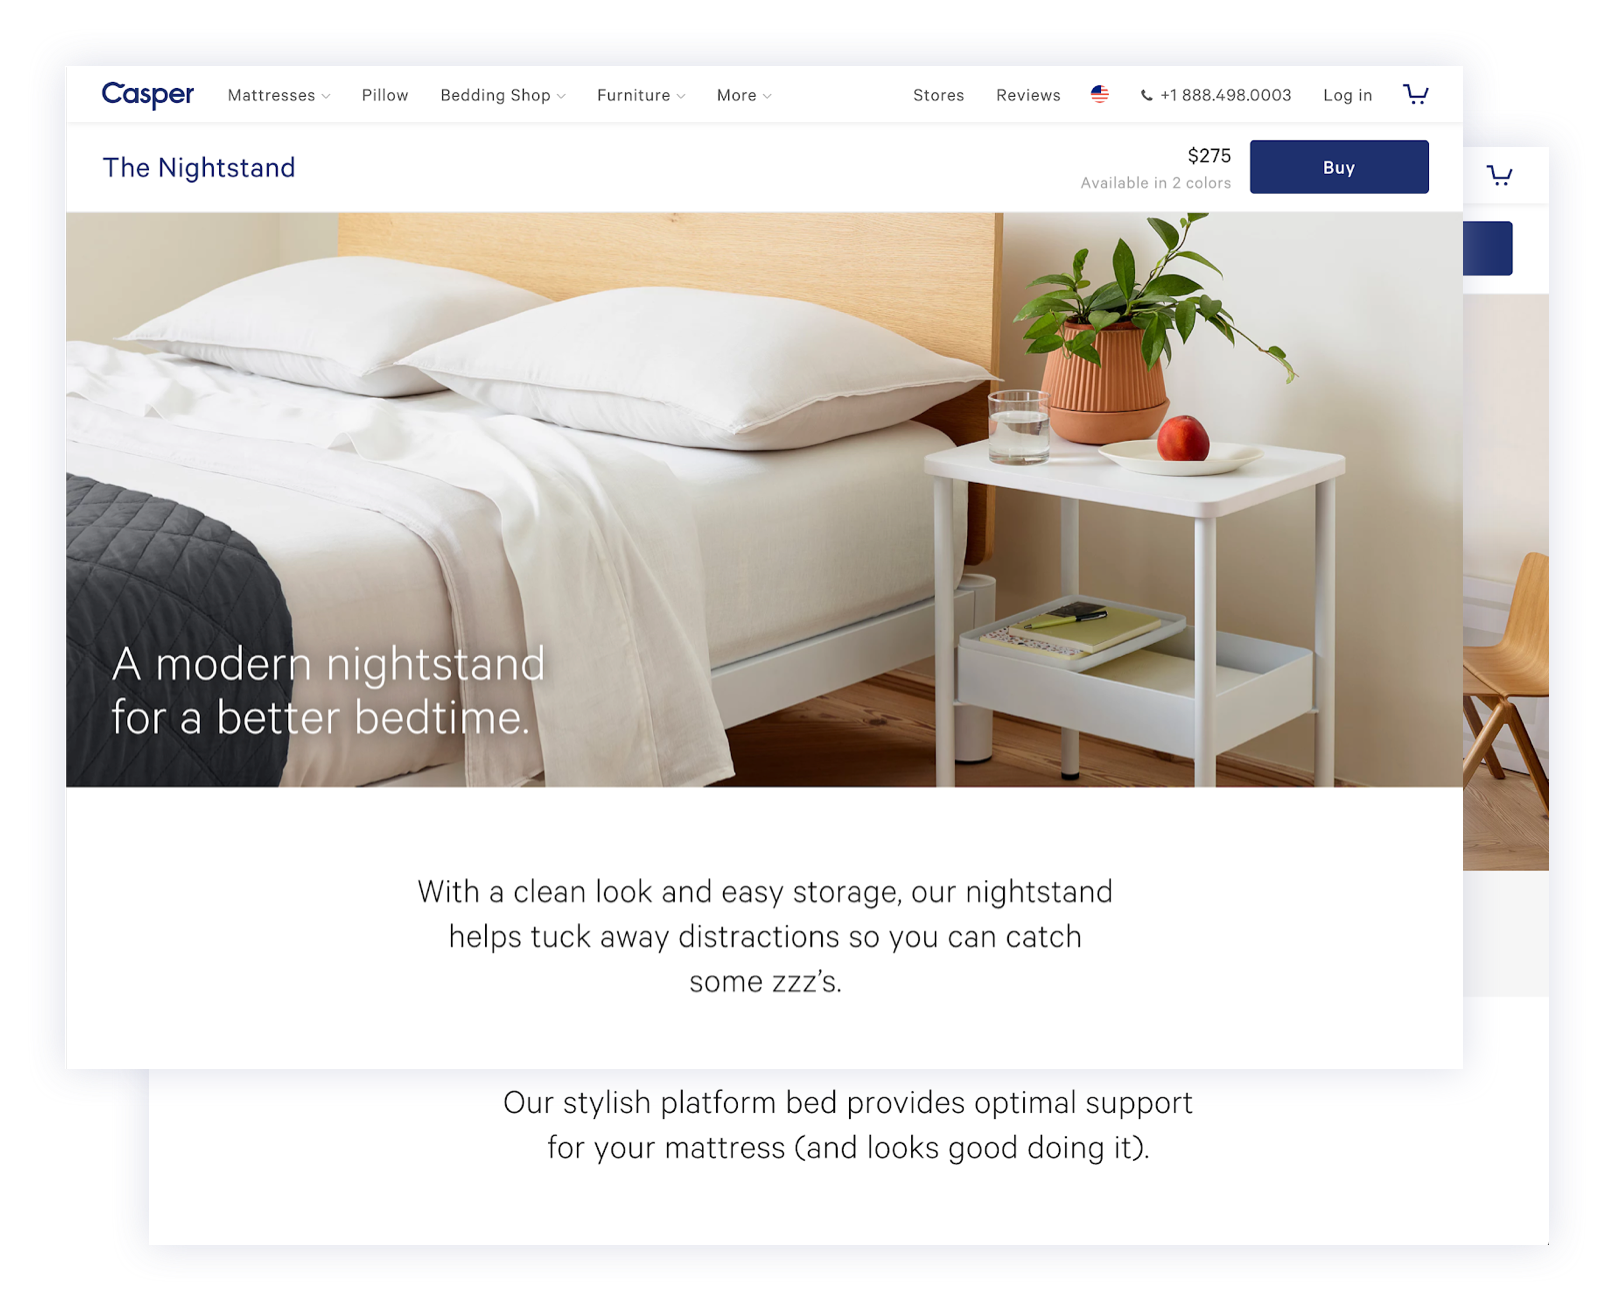Open the Reviews page
Viewport: 1621px width, 1304px height.
coord(1028,95)
